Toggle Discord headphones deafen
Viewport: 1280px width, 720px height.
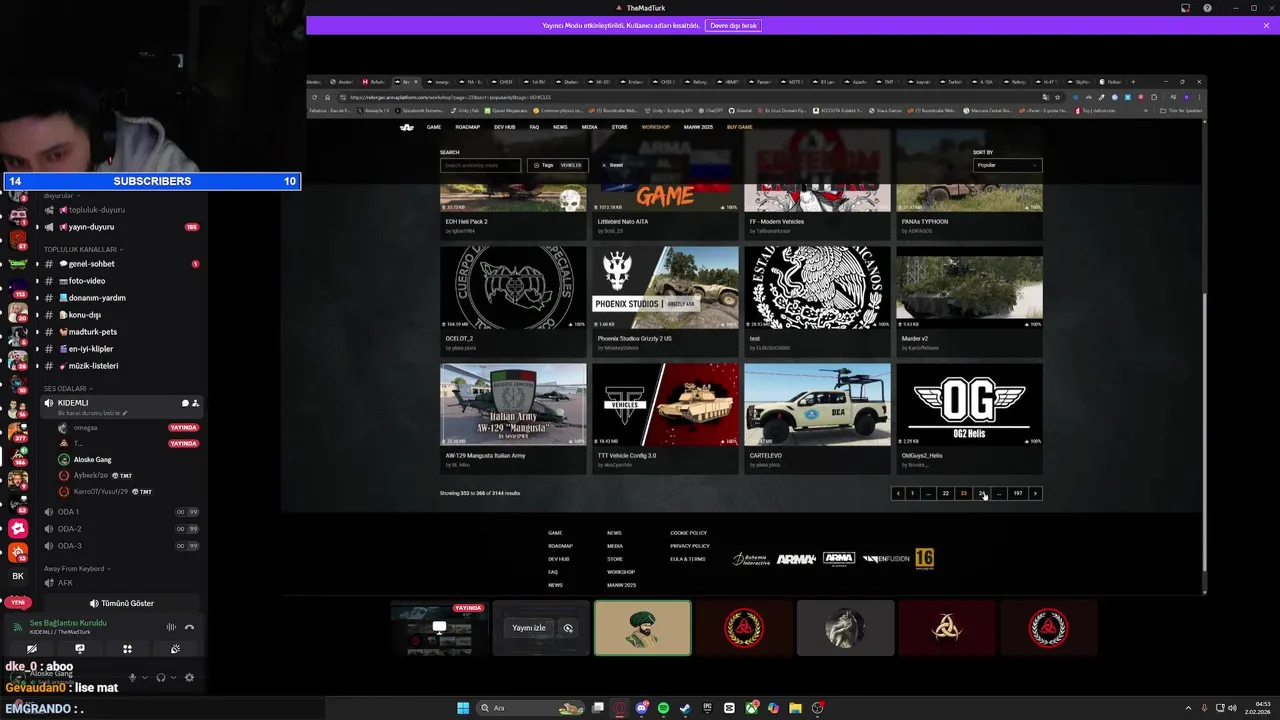(x=161, y=677)
